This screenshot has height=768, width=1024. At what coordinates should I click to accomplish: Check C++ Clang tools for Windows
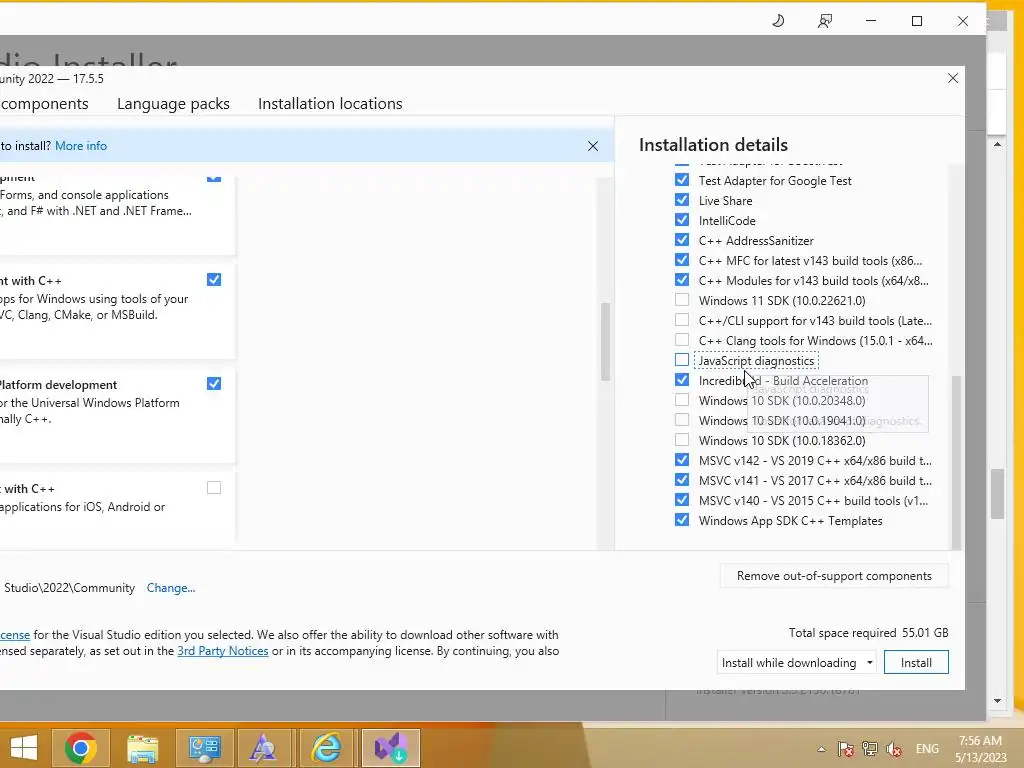click(682, 340)
